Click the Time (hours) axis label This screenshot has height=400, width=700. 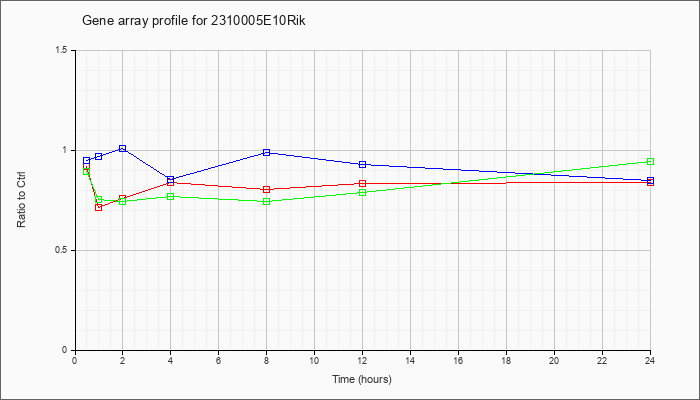click(x=362, y=379)
